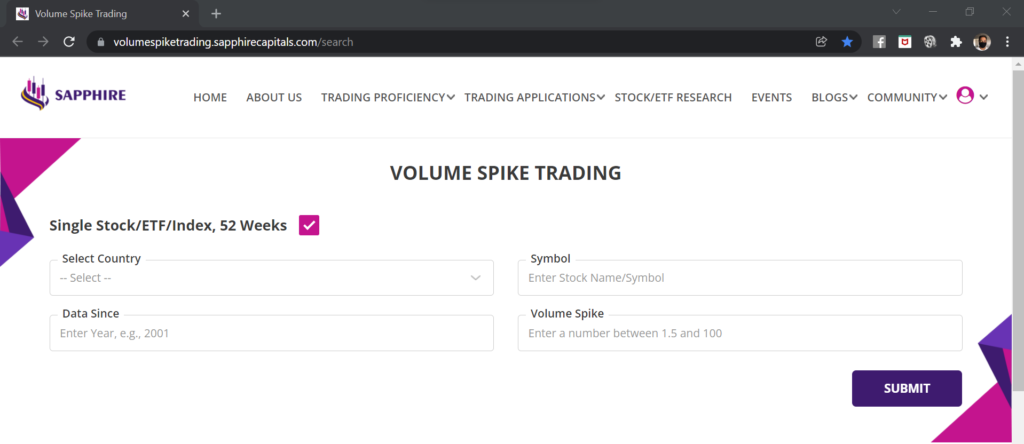Focus the Volume Spike input field
This screenshot has width=1024, height=444.
pos(739,333)
